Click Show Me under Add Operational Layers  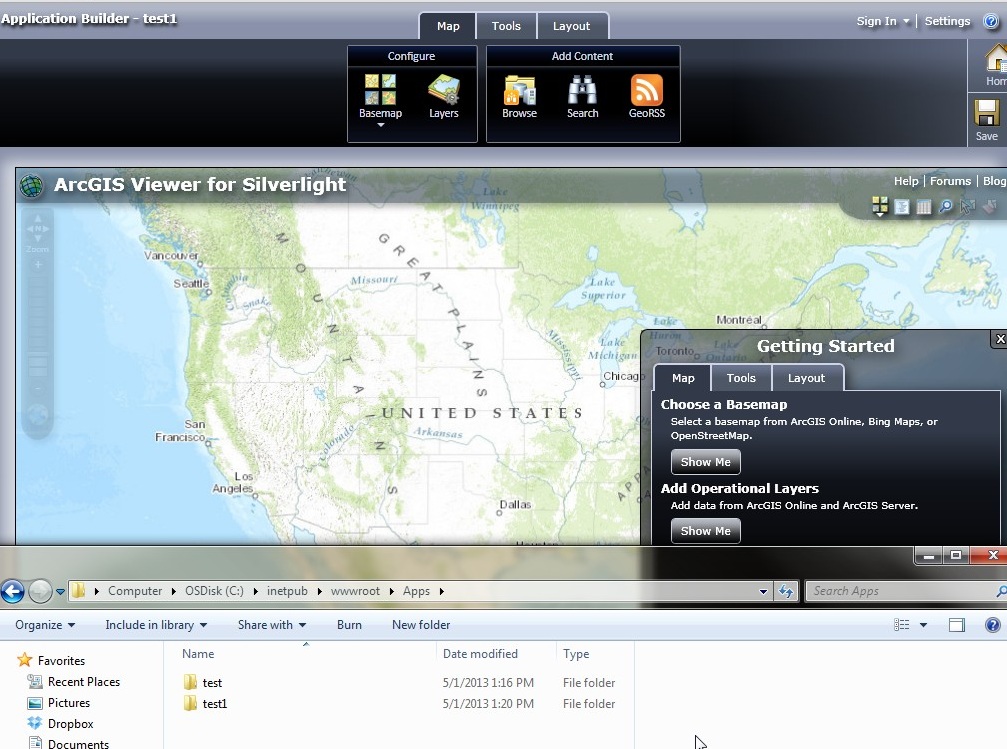pyautogui.click(x=705, y=531)
